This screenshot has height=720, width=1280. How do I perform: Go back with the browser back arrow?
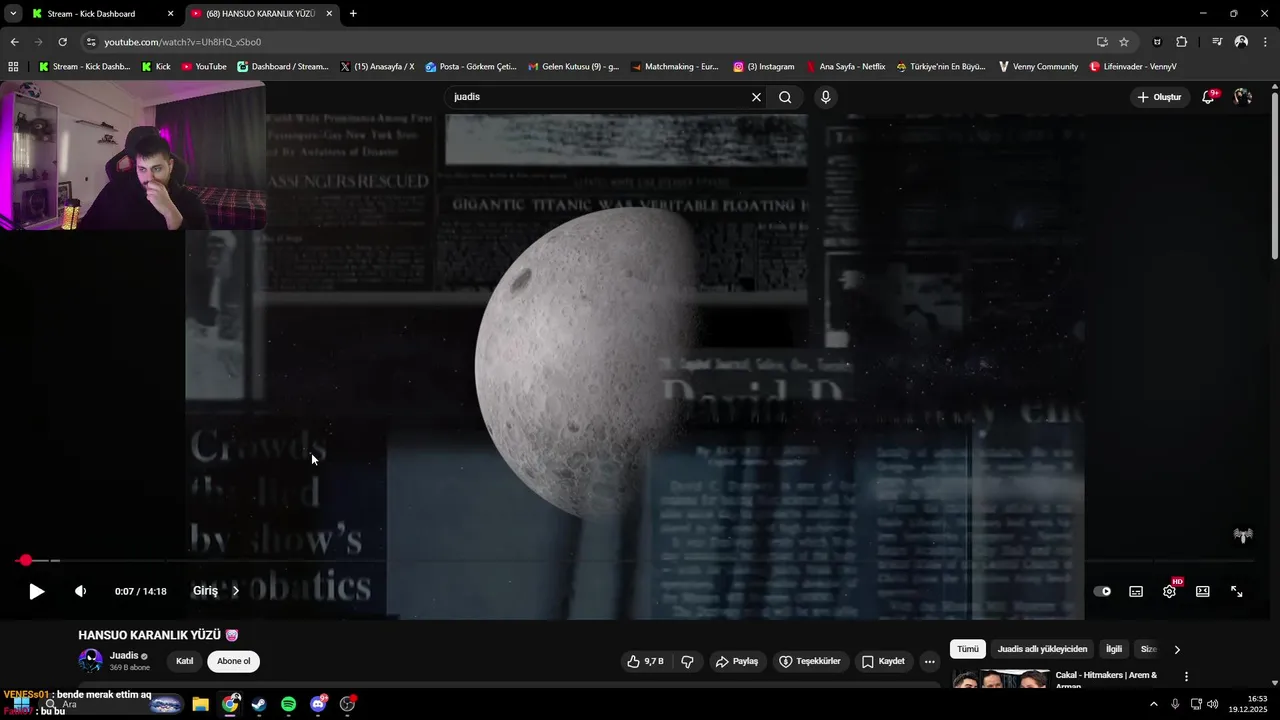coord(14,42)
